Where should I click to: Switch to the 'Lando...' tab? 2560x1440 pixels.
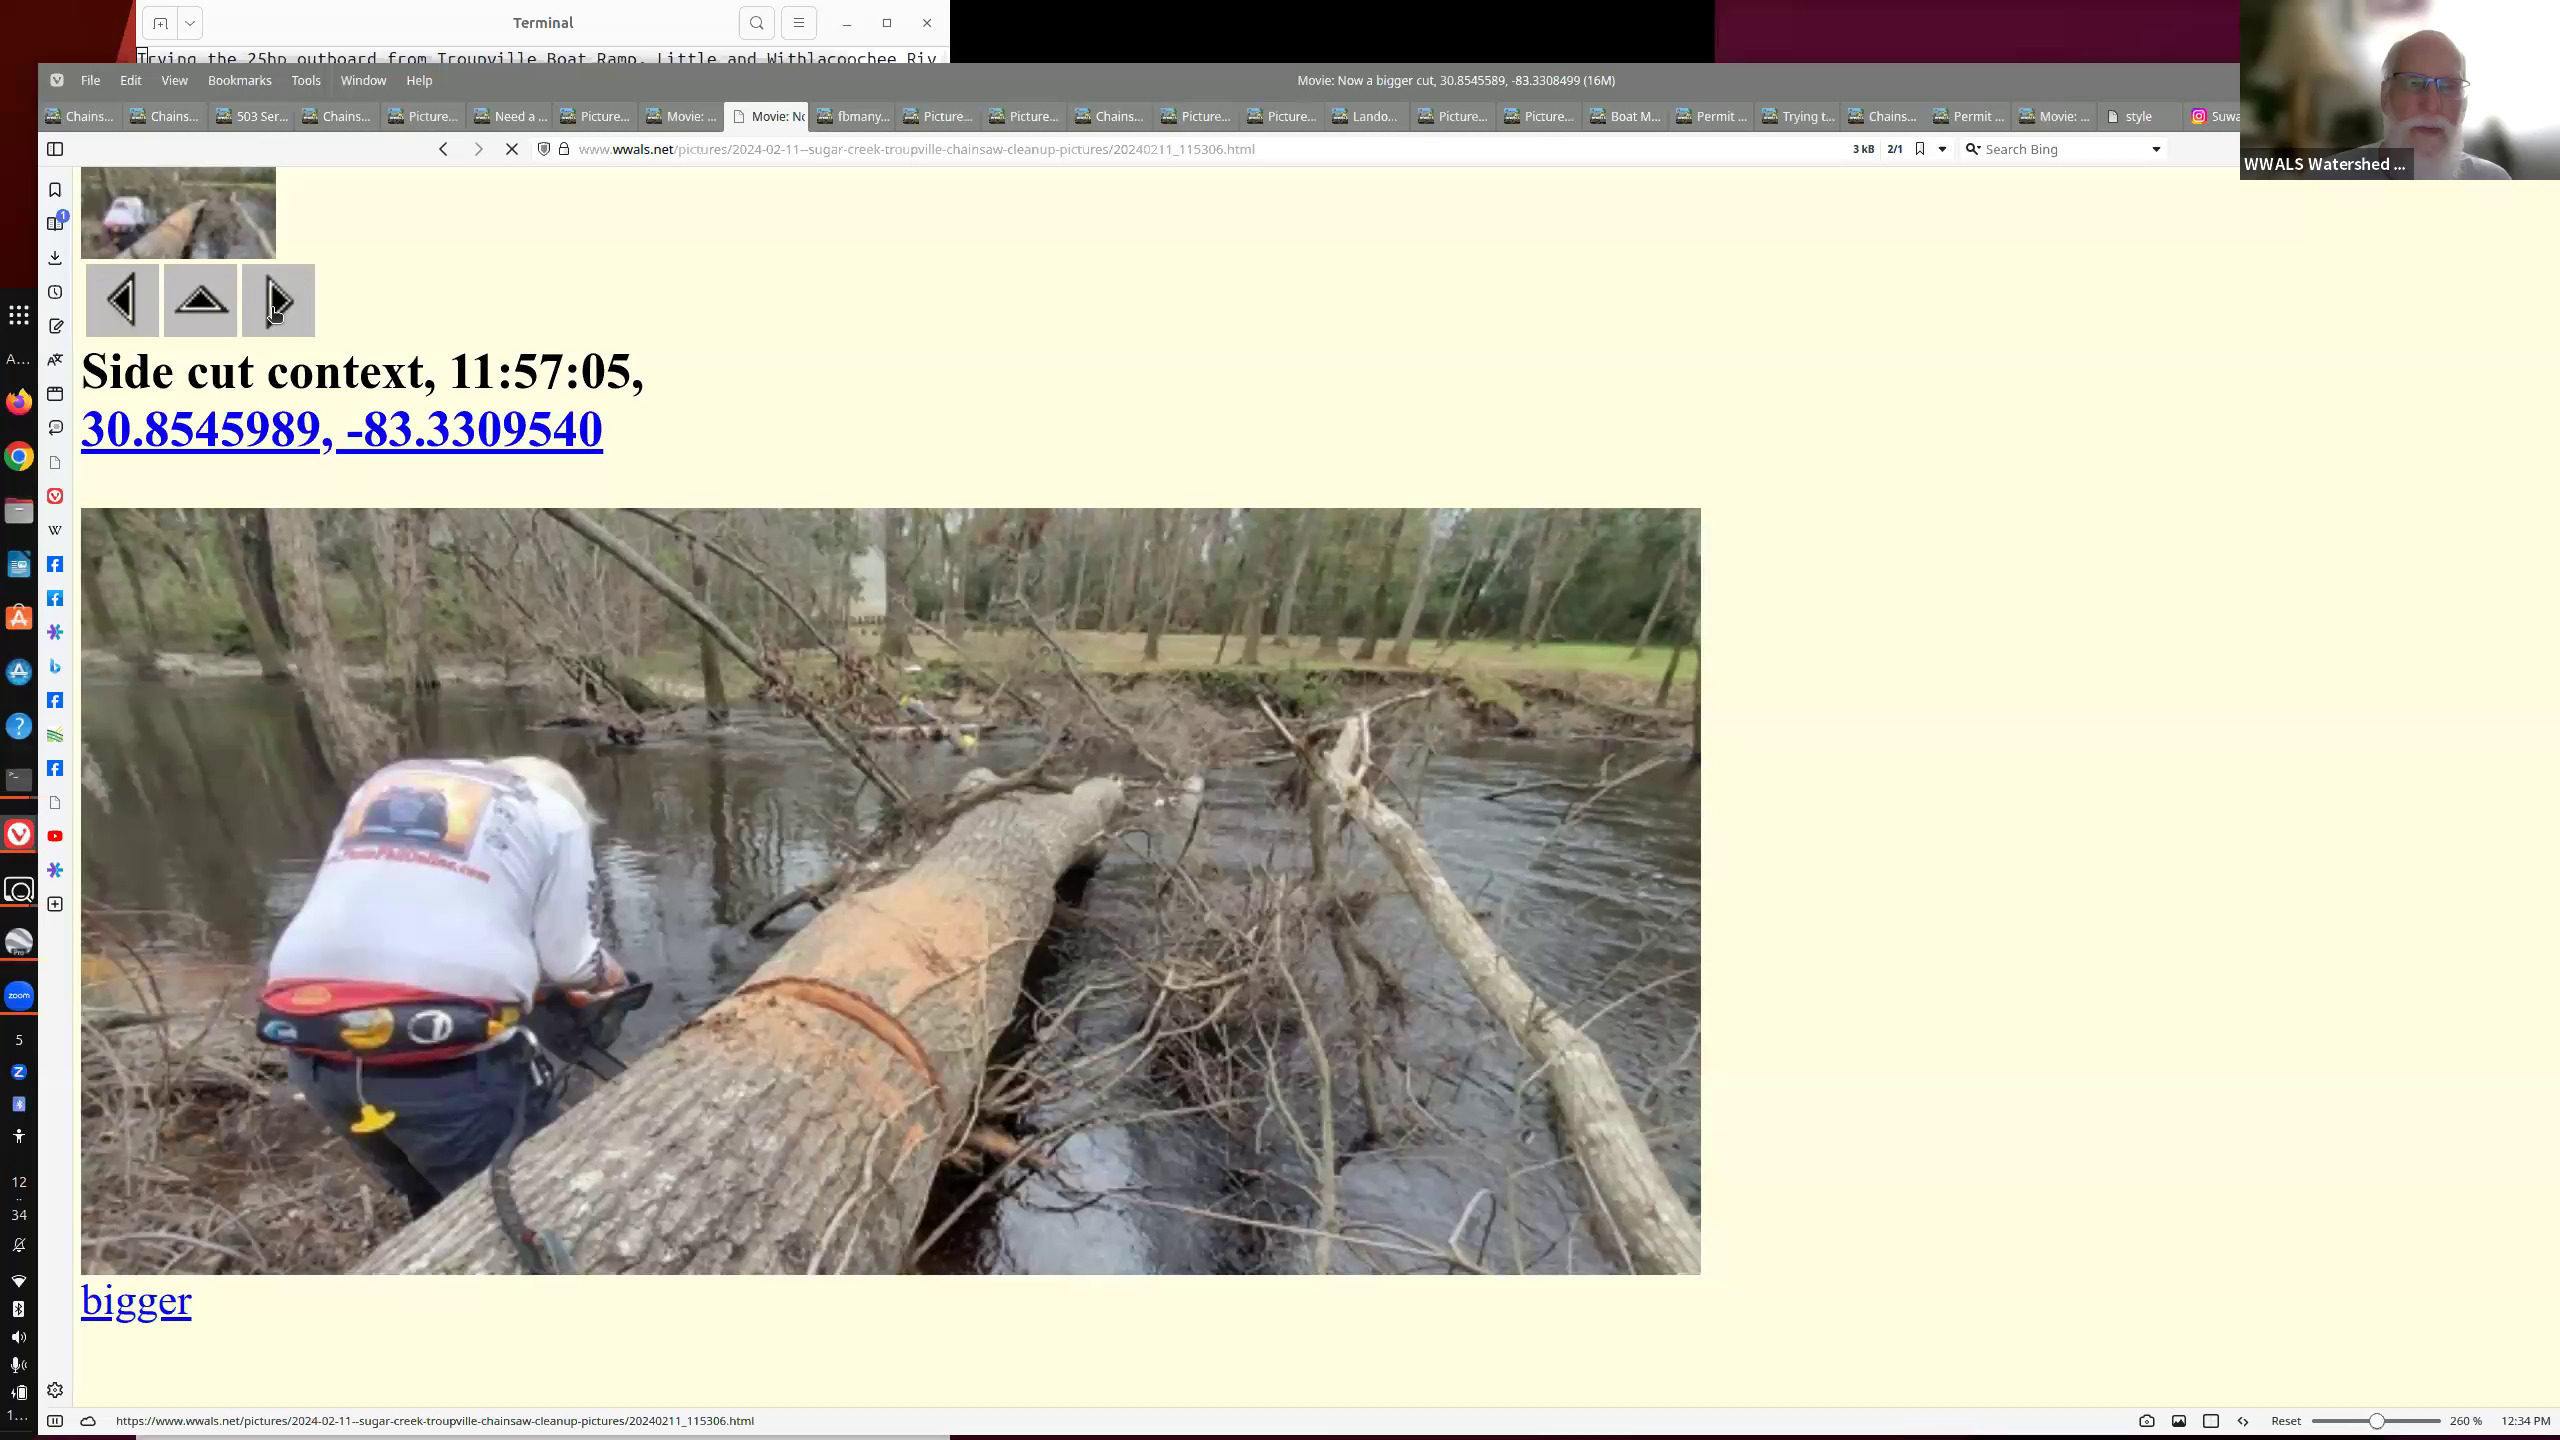pos(1364,116)
